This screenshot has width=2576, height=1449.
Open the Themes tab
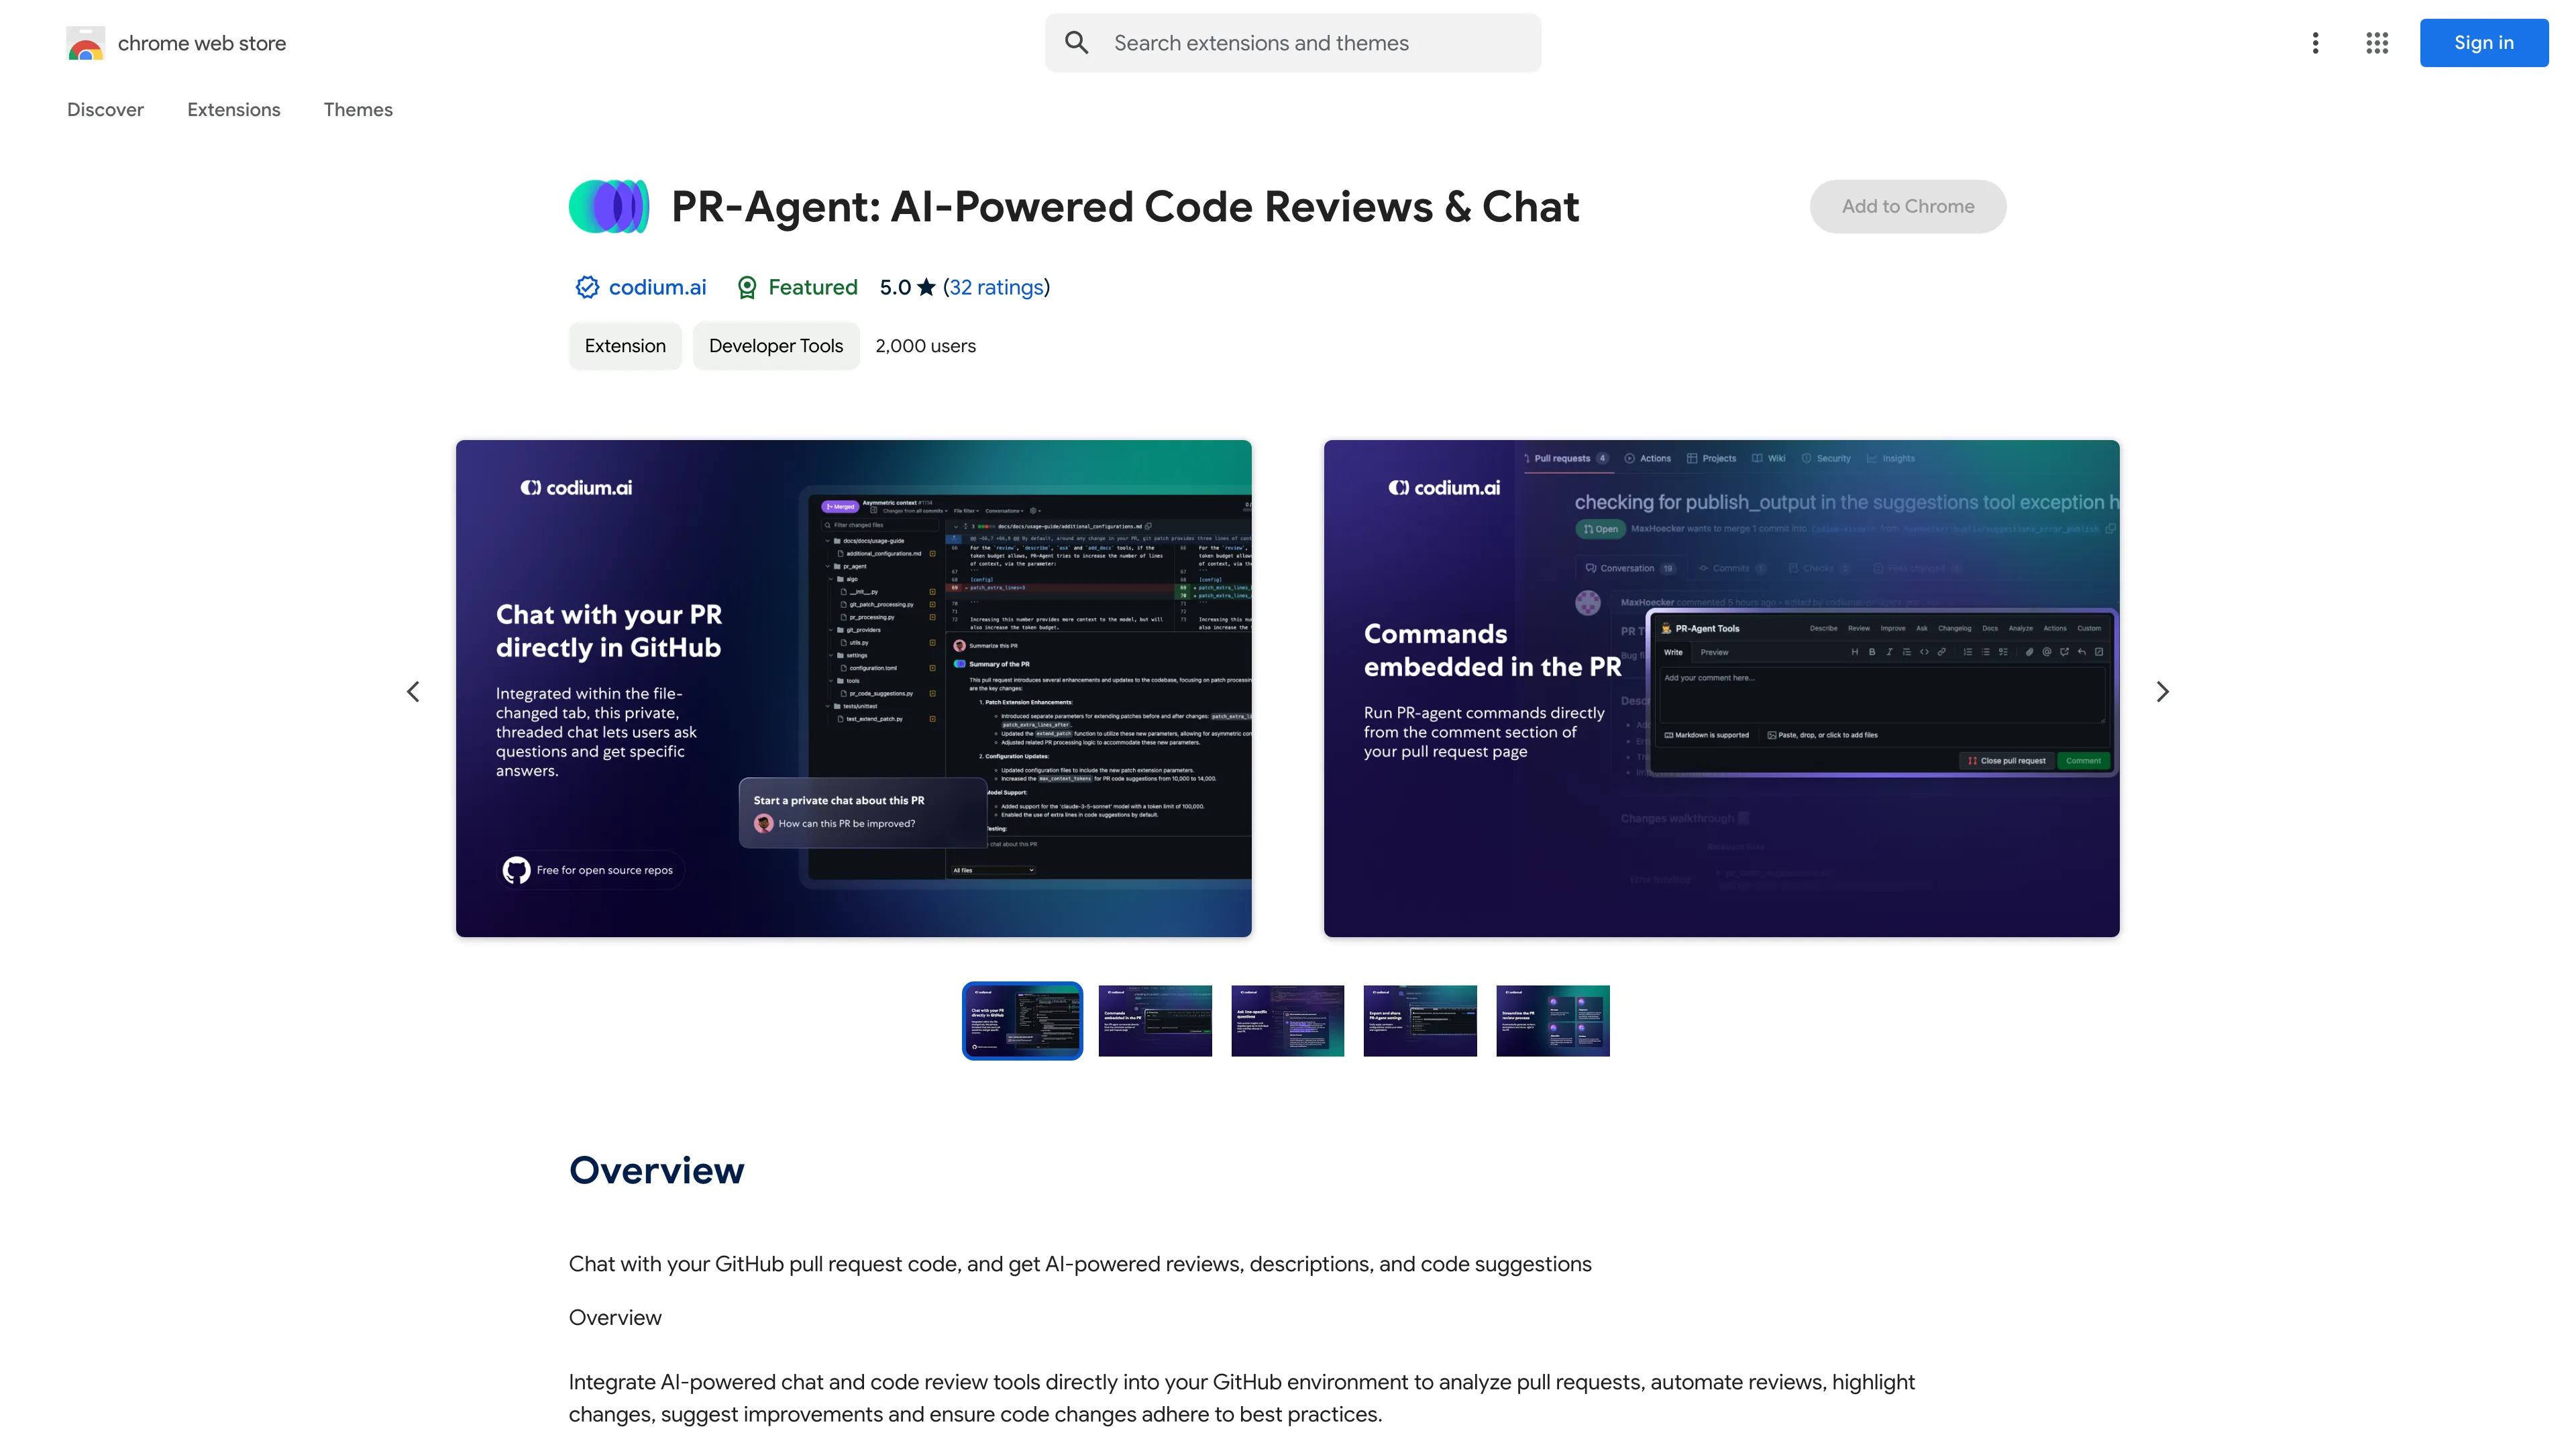tap(358, 109)
